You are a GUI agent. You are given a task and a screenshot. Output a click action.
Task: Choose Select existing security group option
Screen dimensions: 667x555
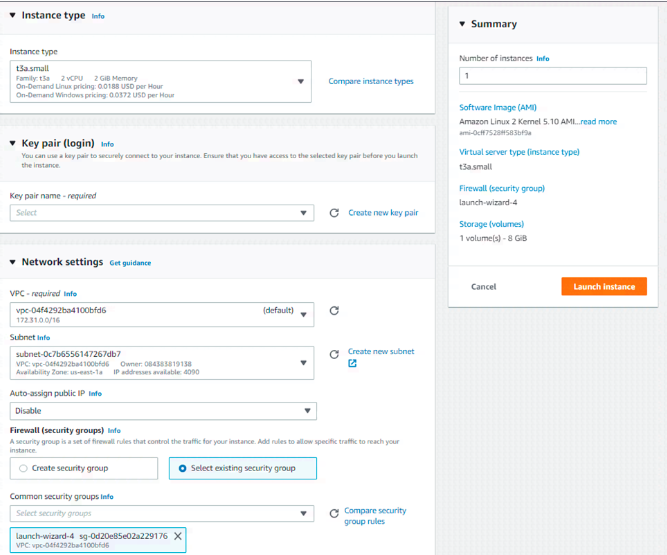click(x=243, y=468)
